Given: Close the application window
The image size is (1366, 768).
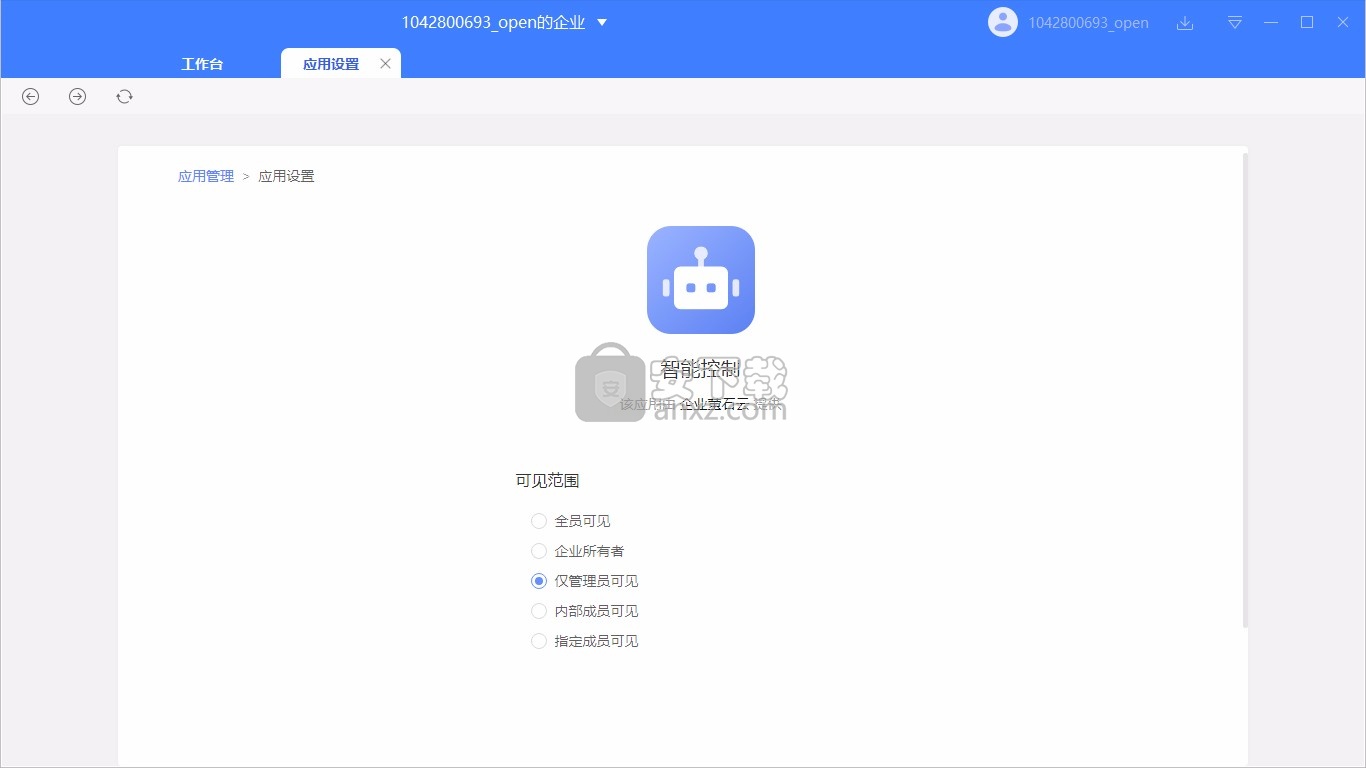Looking at the screenshot, I should point(1343,22).
